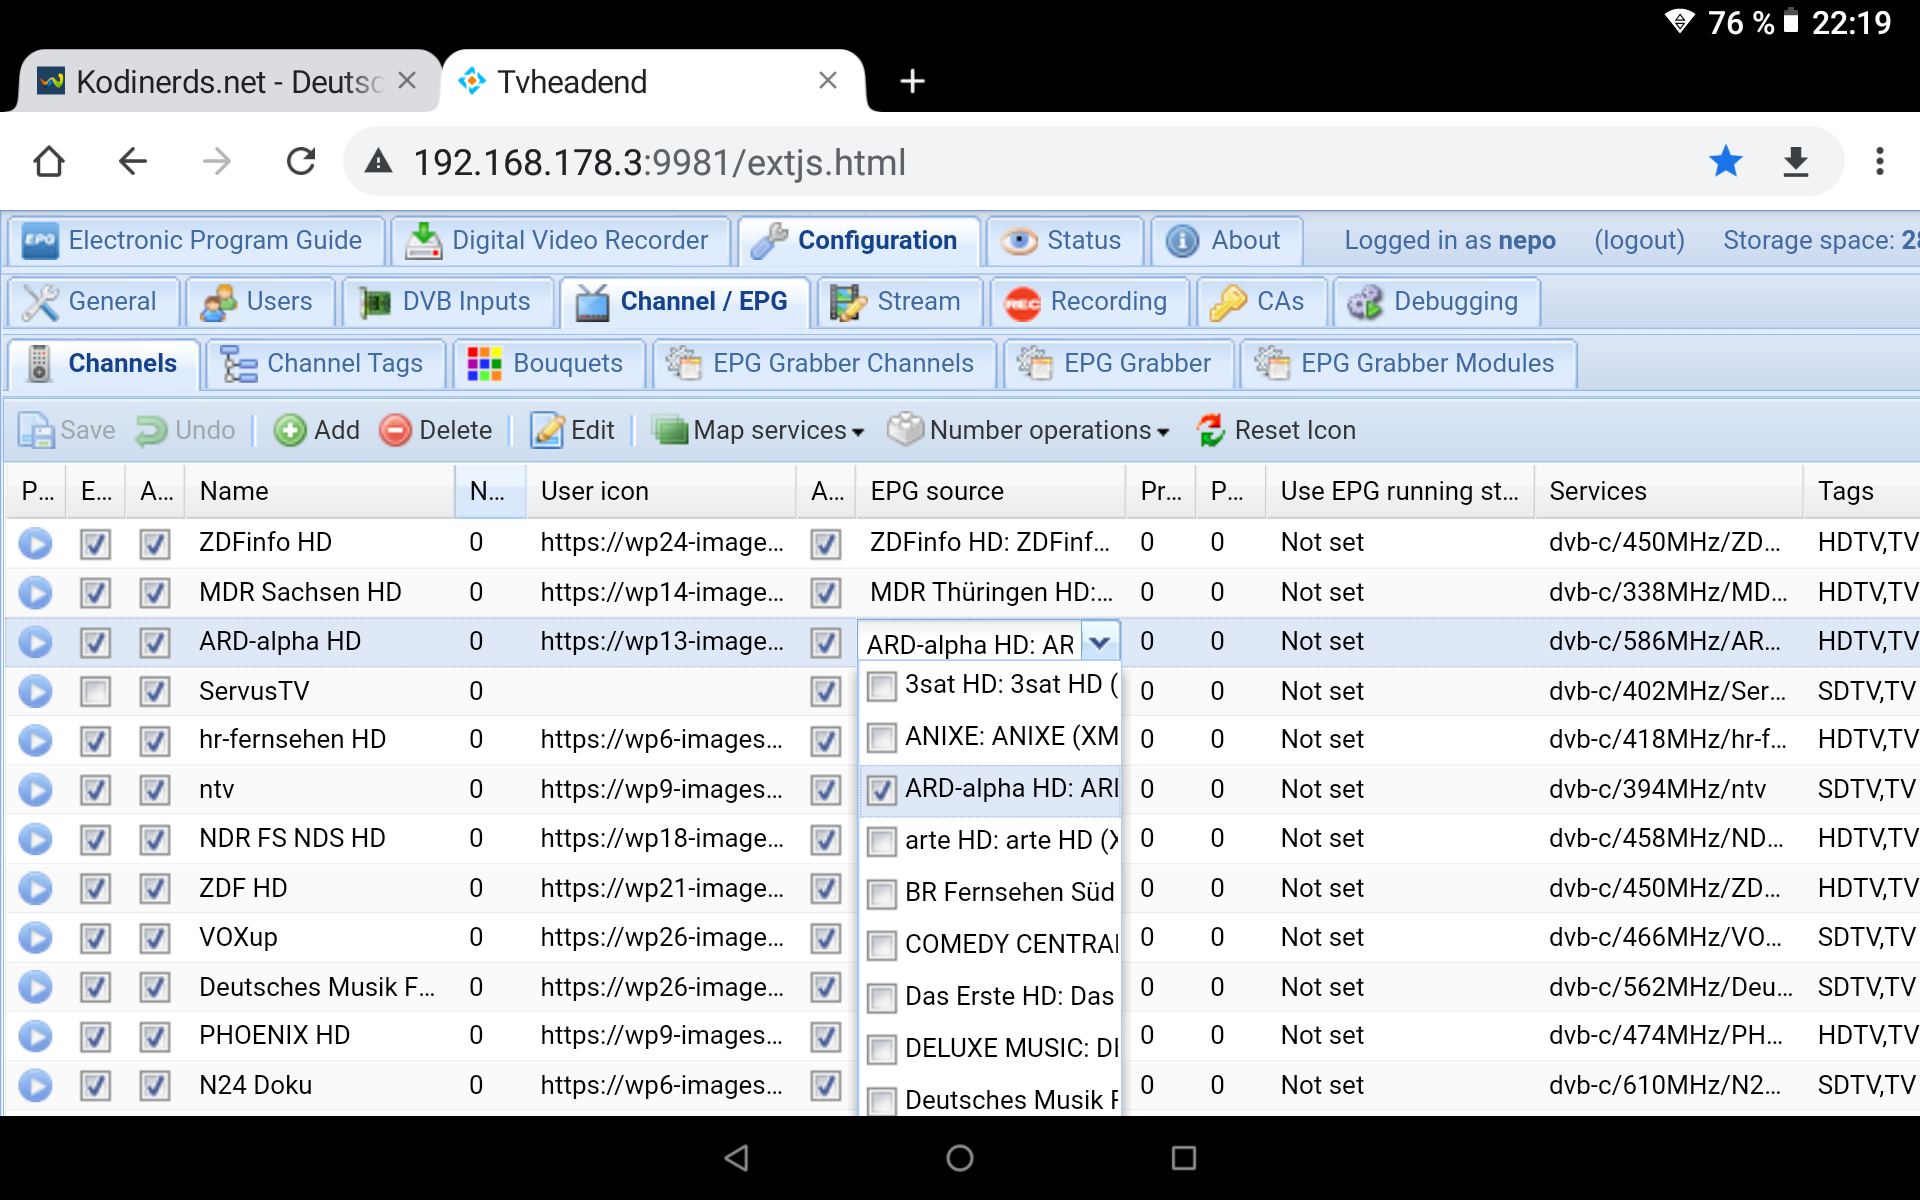1920x1200 pixels.
Task: Toggle the bookmark star
Action: tap(1725, 161)
